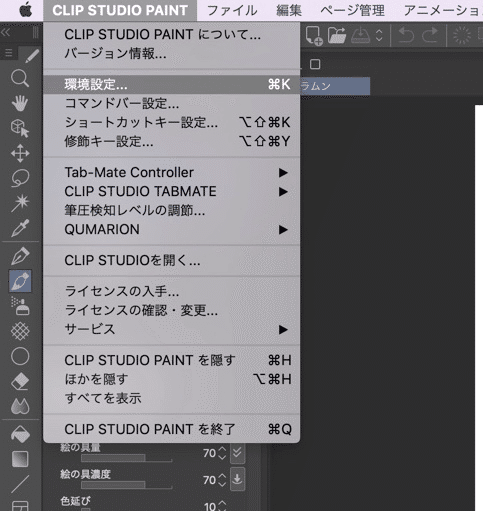
Task: Choose ライセンスの確認・変更... menu entry
Action: (x=171, y=310)
